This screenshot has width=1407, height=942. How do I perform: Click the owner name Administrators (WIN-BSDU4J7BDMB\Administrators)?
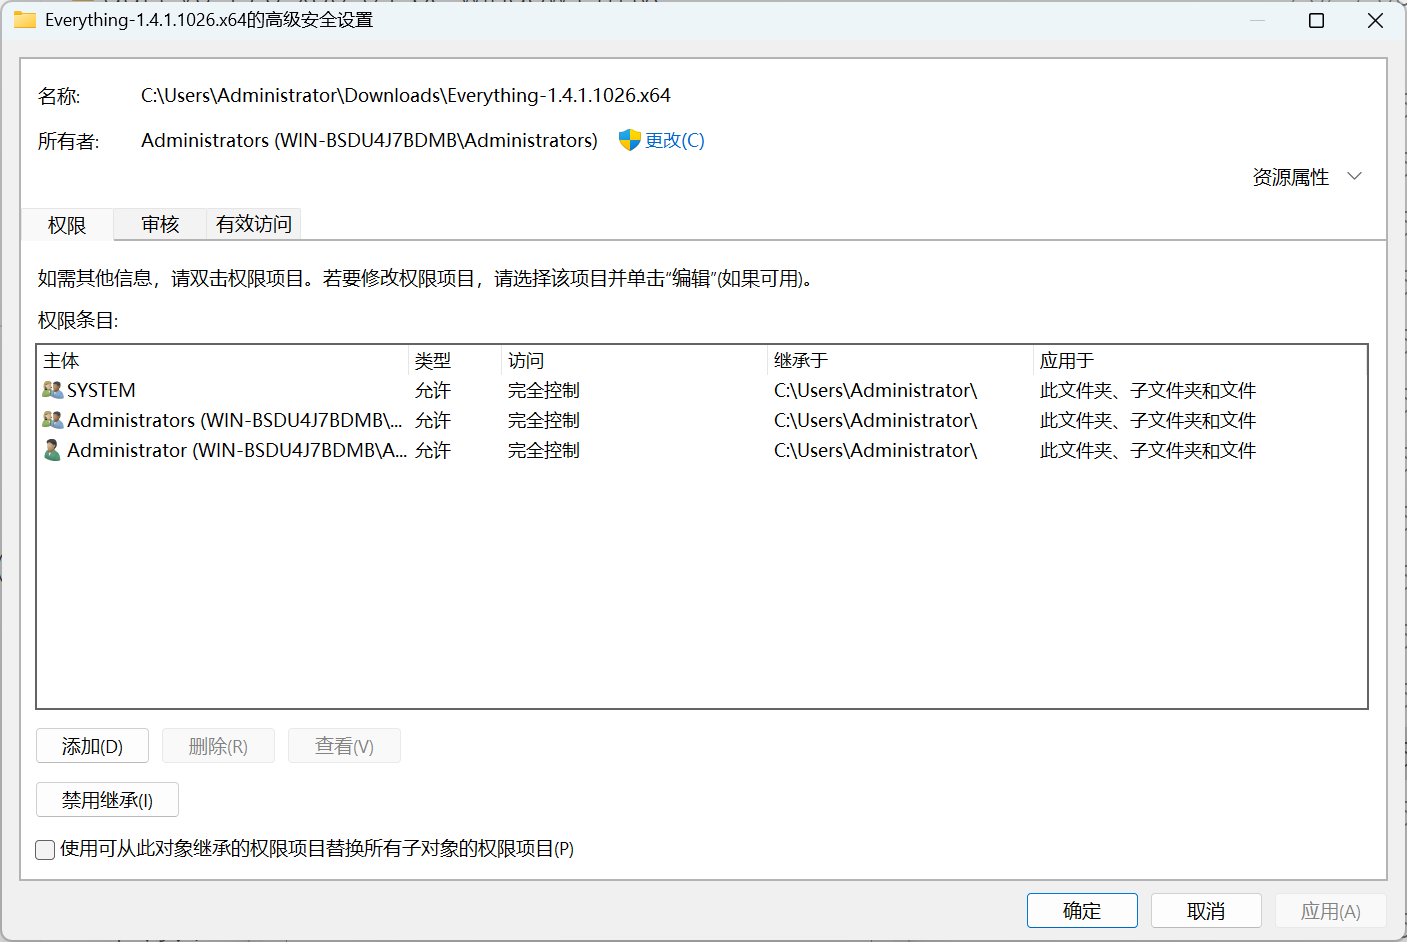[x=369, y=140]
